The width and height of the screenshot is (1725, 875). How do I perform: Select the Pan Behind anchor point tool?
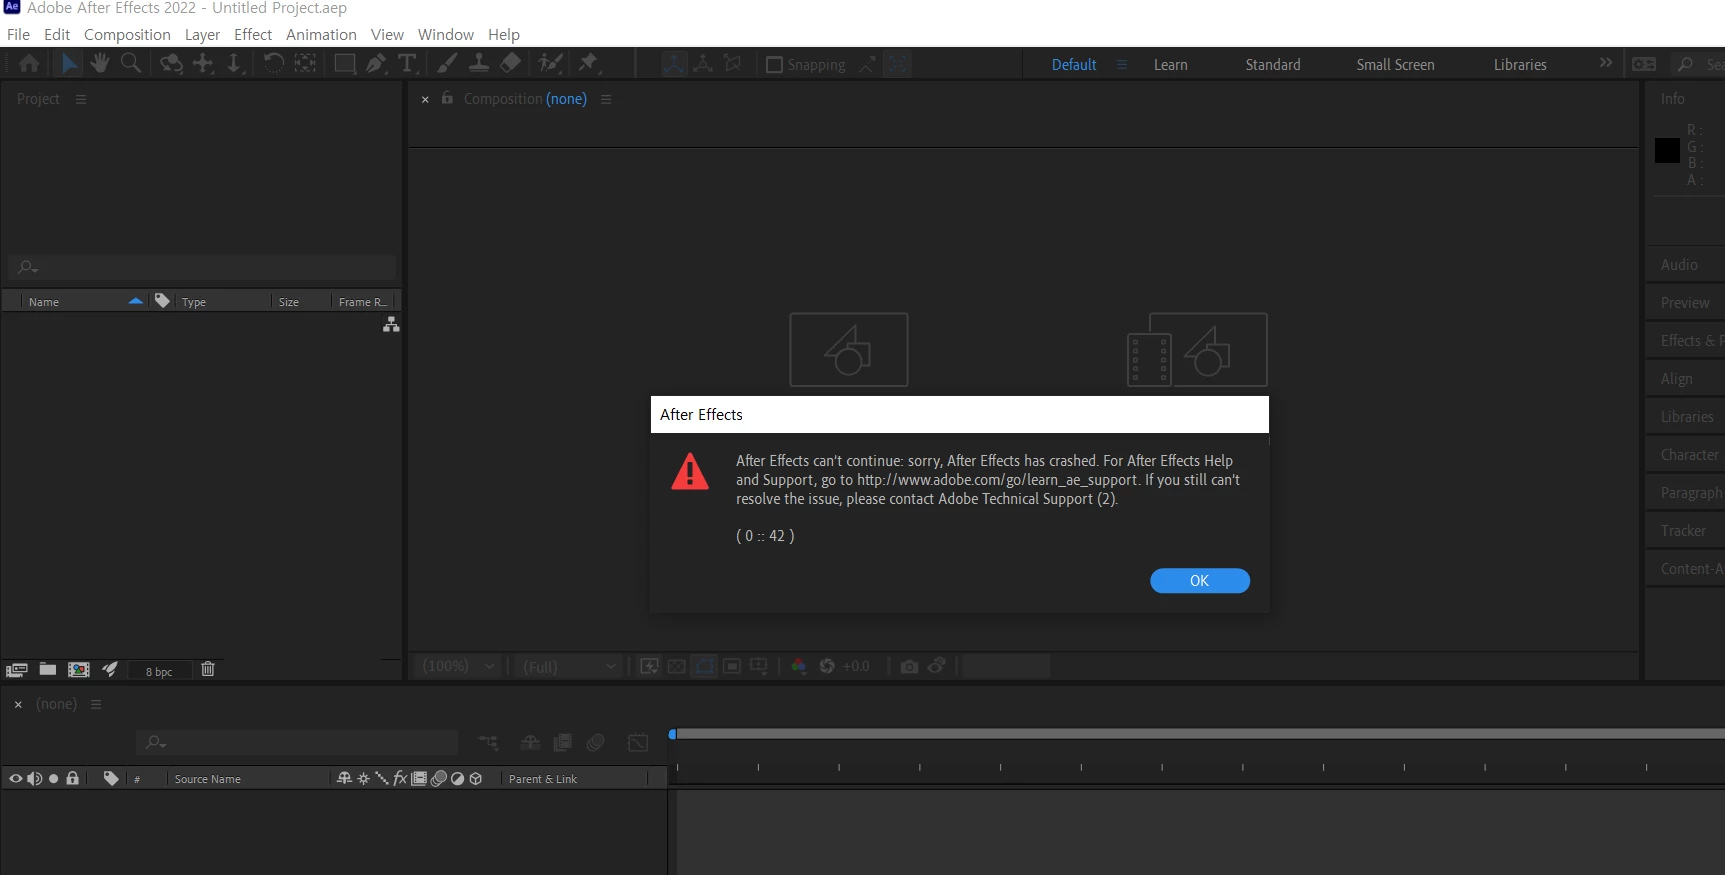[x=305, y=64]
